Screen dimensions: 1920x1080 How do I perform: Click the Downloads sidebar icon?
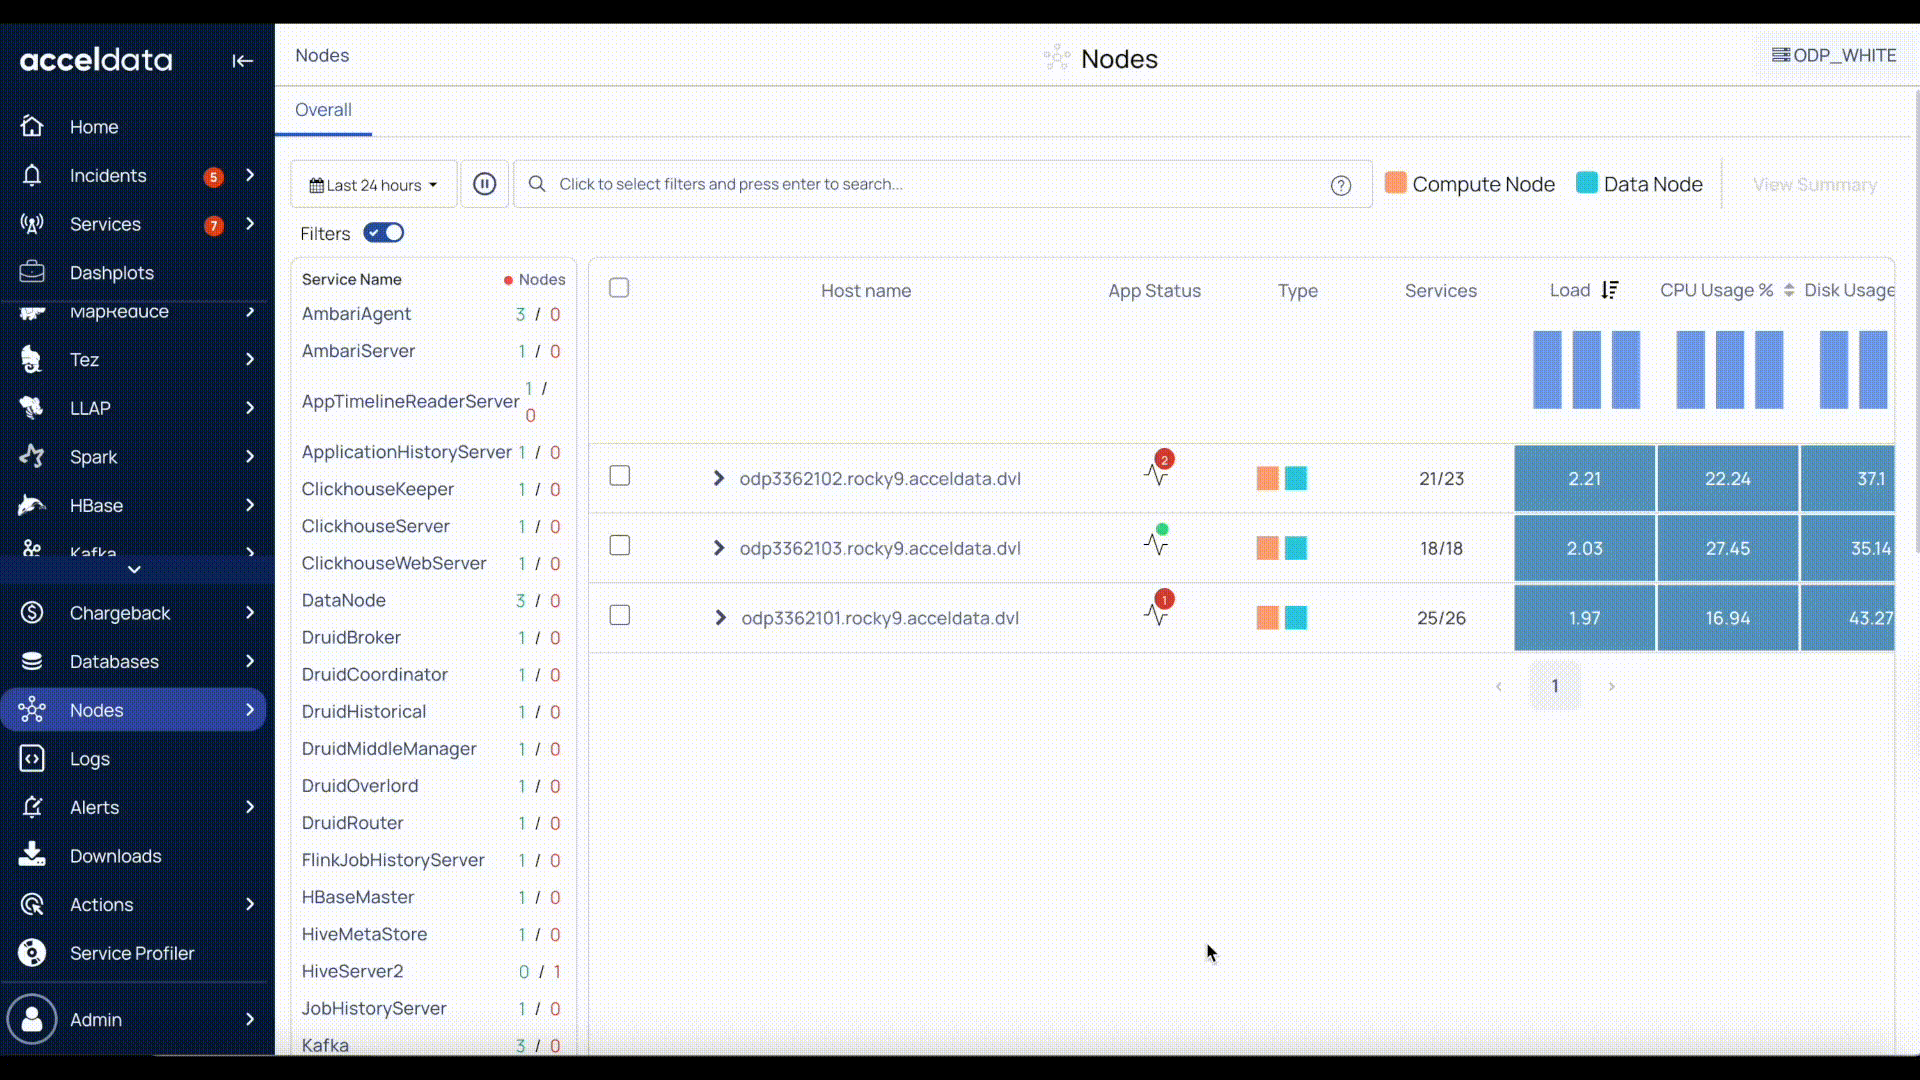tap(32, 856)
